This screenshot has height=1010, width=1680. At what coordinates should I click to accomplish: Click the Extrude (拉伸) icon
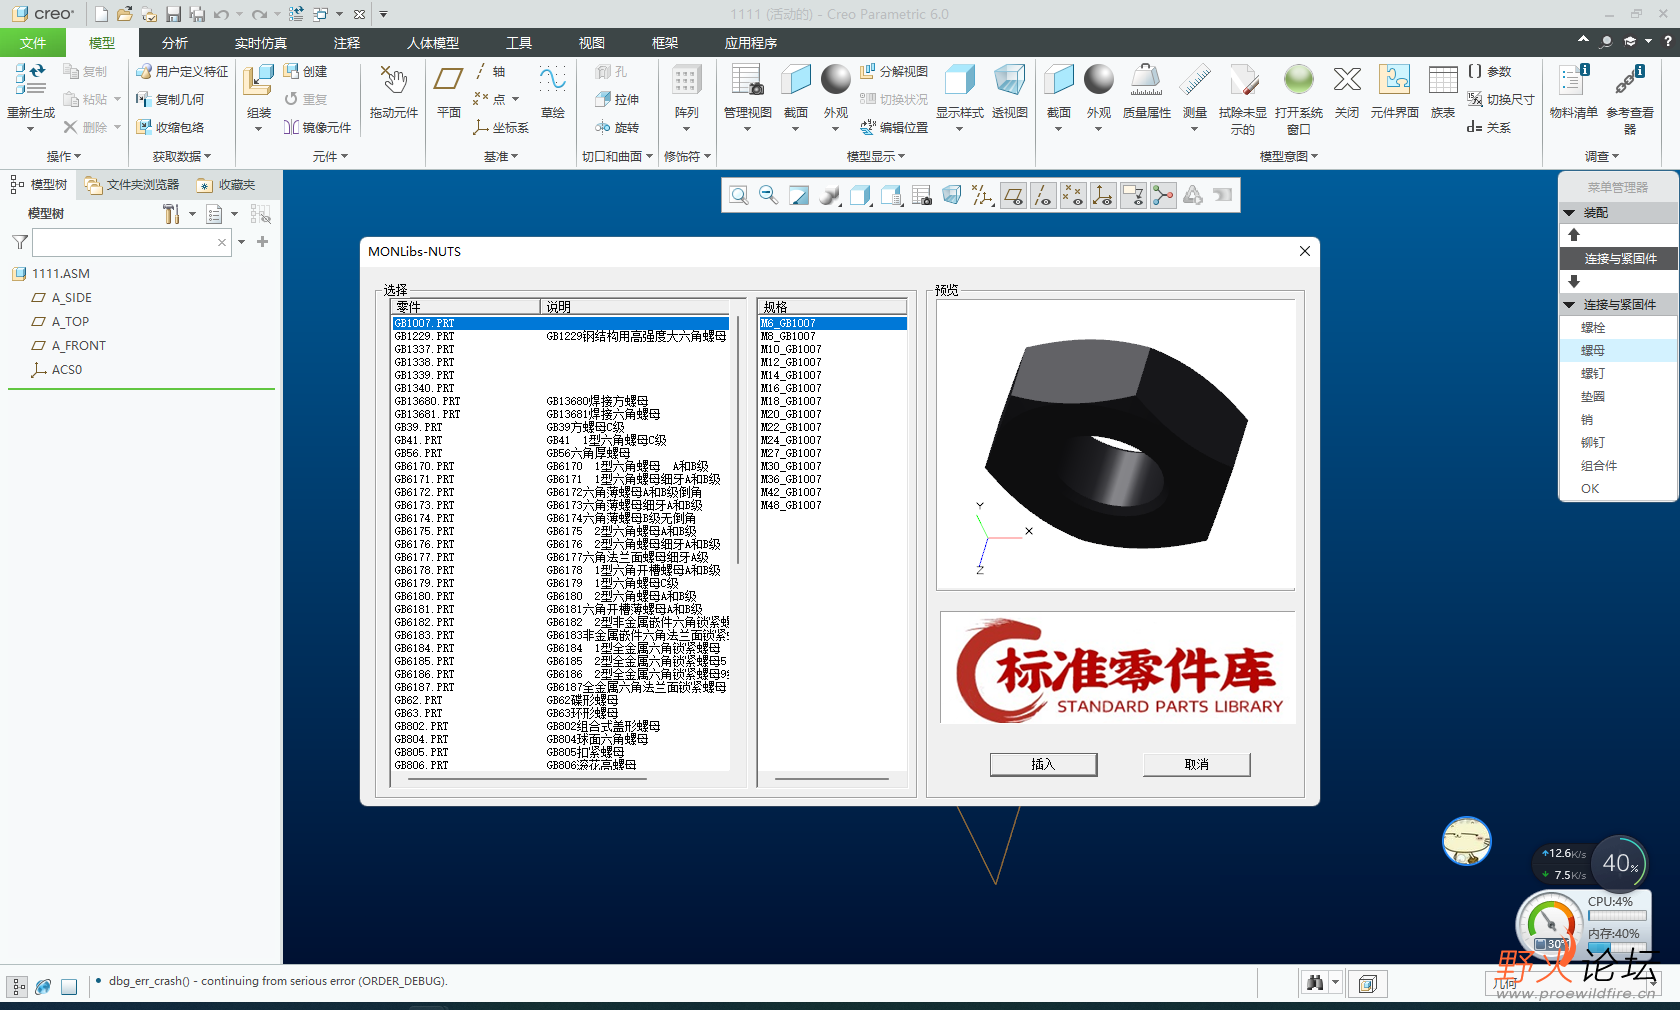pyautogui.click(x=617, y=99)
